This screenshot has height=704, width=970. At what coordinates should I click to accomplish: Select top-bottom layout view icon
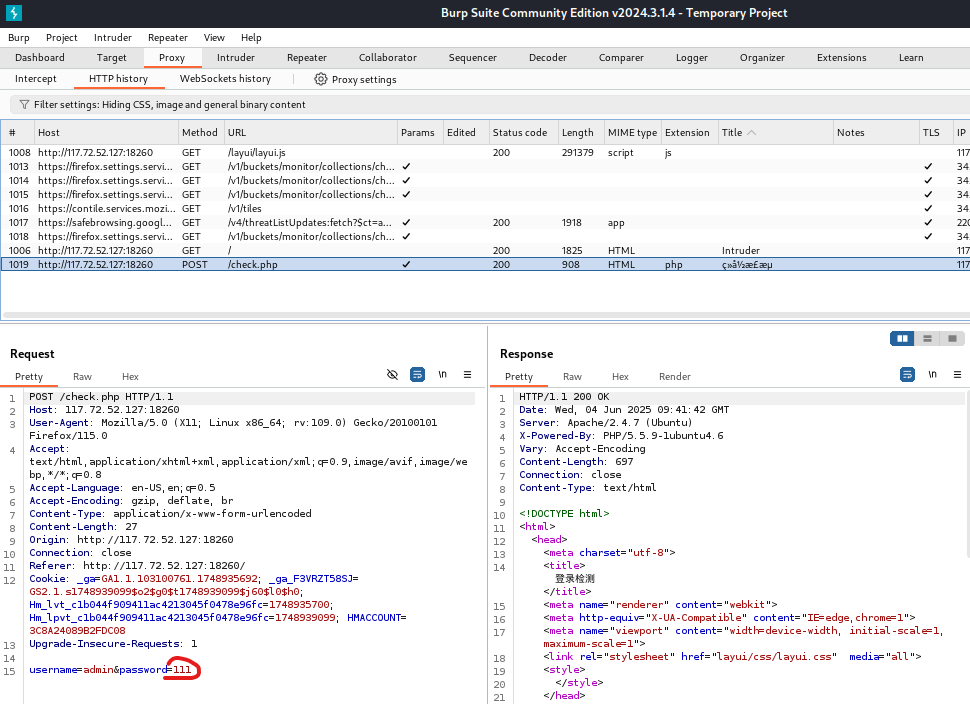tap(927, 338)
